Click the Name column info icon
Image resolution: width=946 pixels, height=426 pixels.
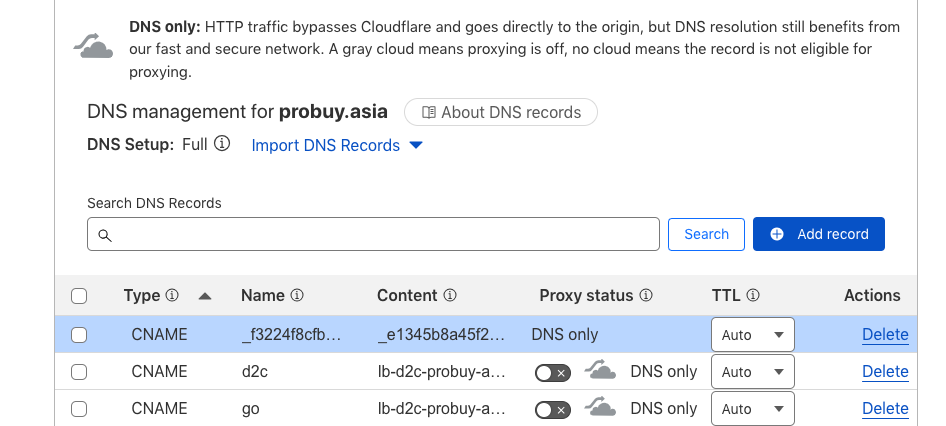297,296
